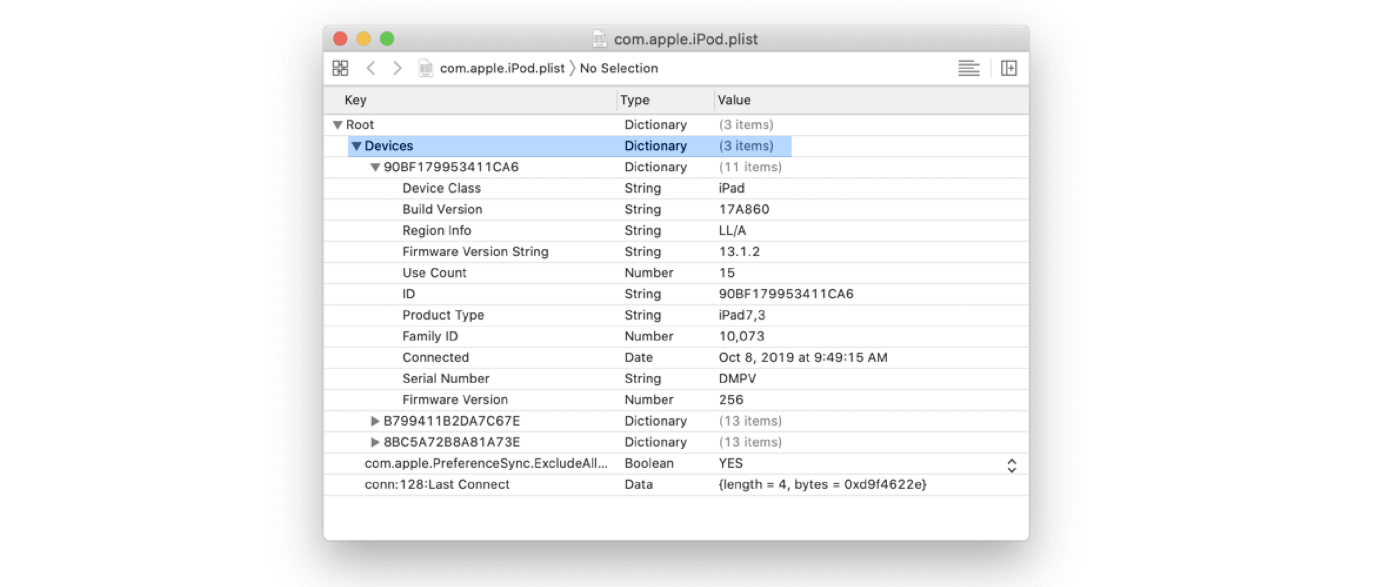Open the editor options lines icon

968,67
